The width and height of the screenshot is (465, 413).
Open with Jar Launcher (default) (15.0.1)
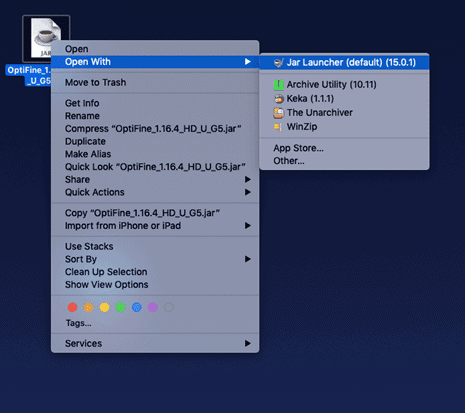click(344, 63)
